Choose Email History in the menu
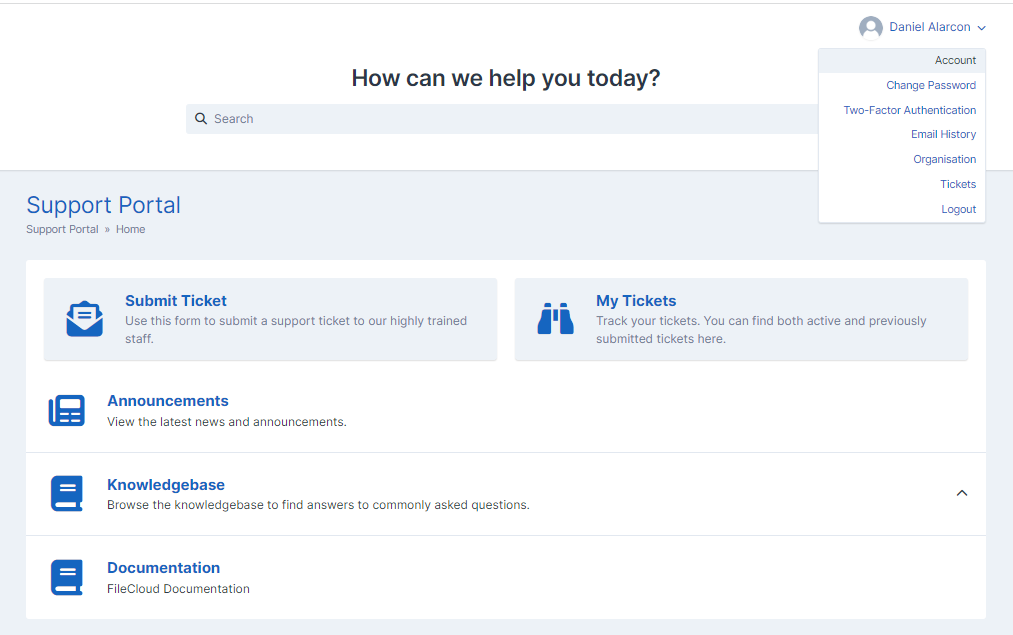 pyautogui.click(x=943, y=134)
